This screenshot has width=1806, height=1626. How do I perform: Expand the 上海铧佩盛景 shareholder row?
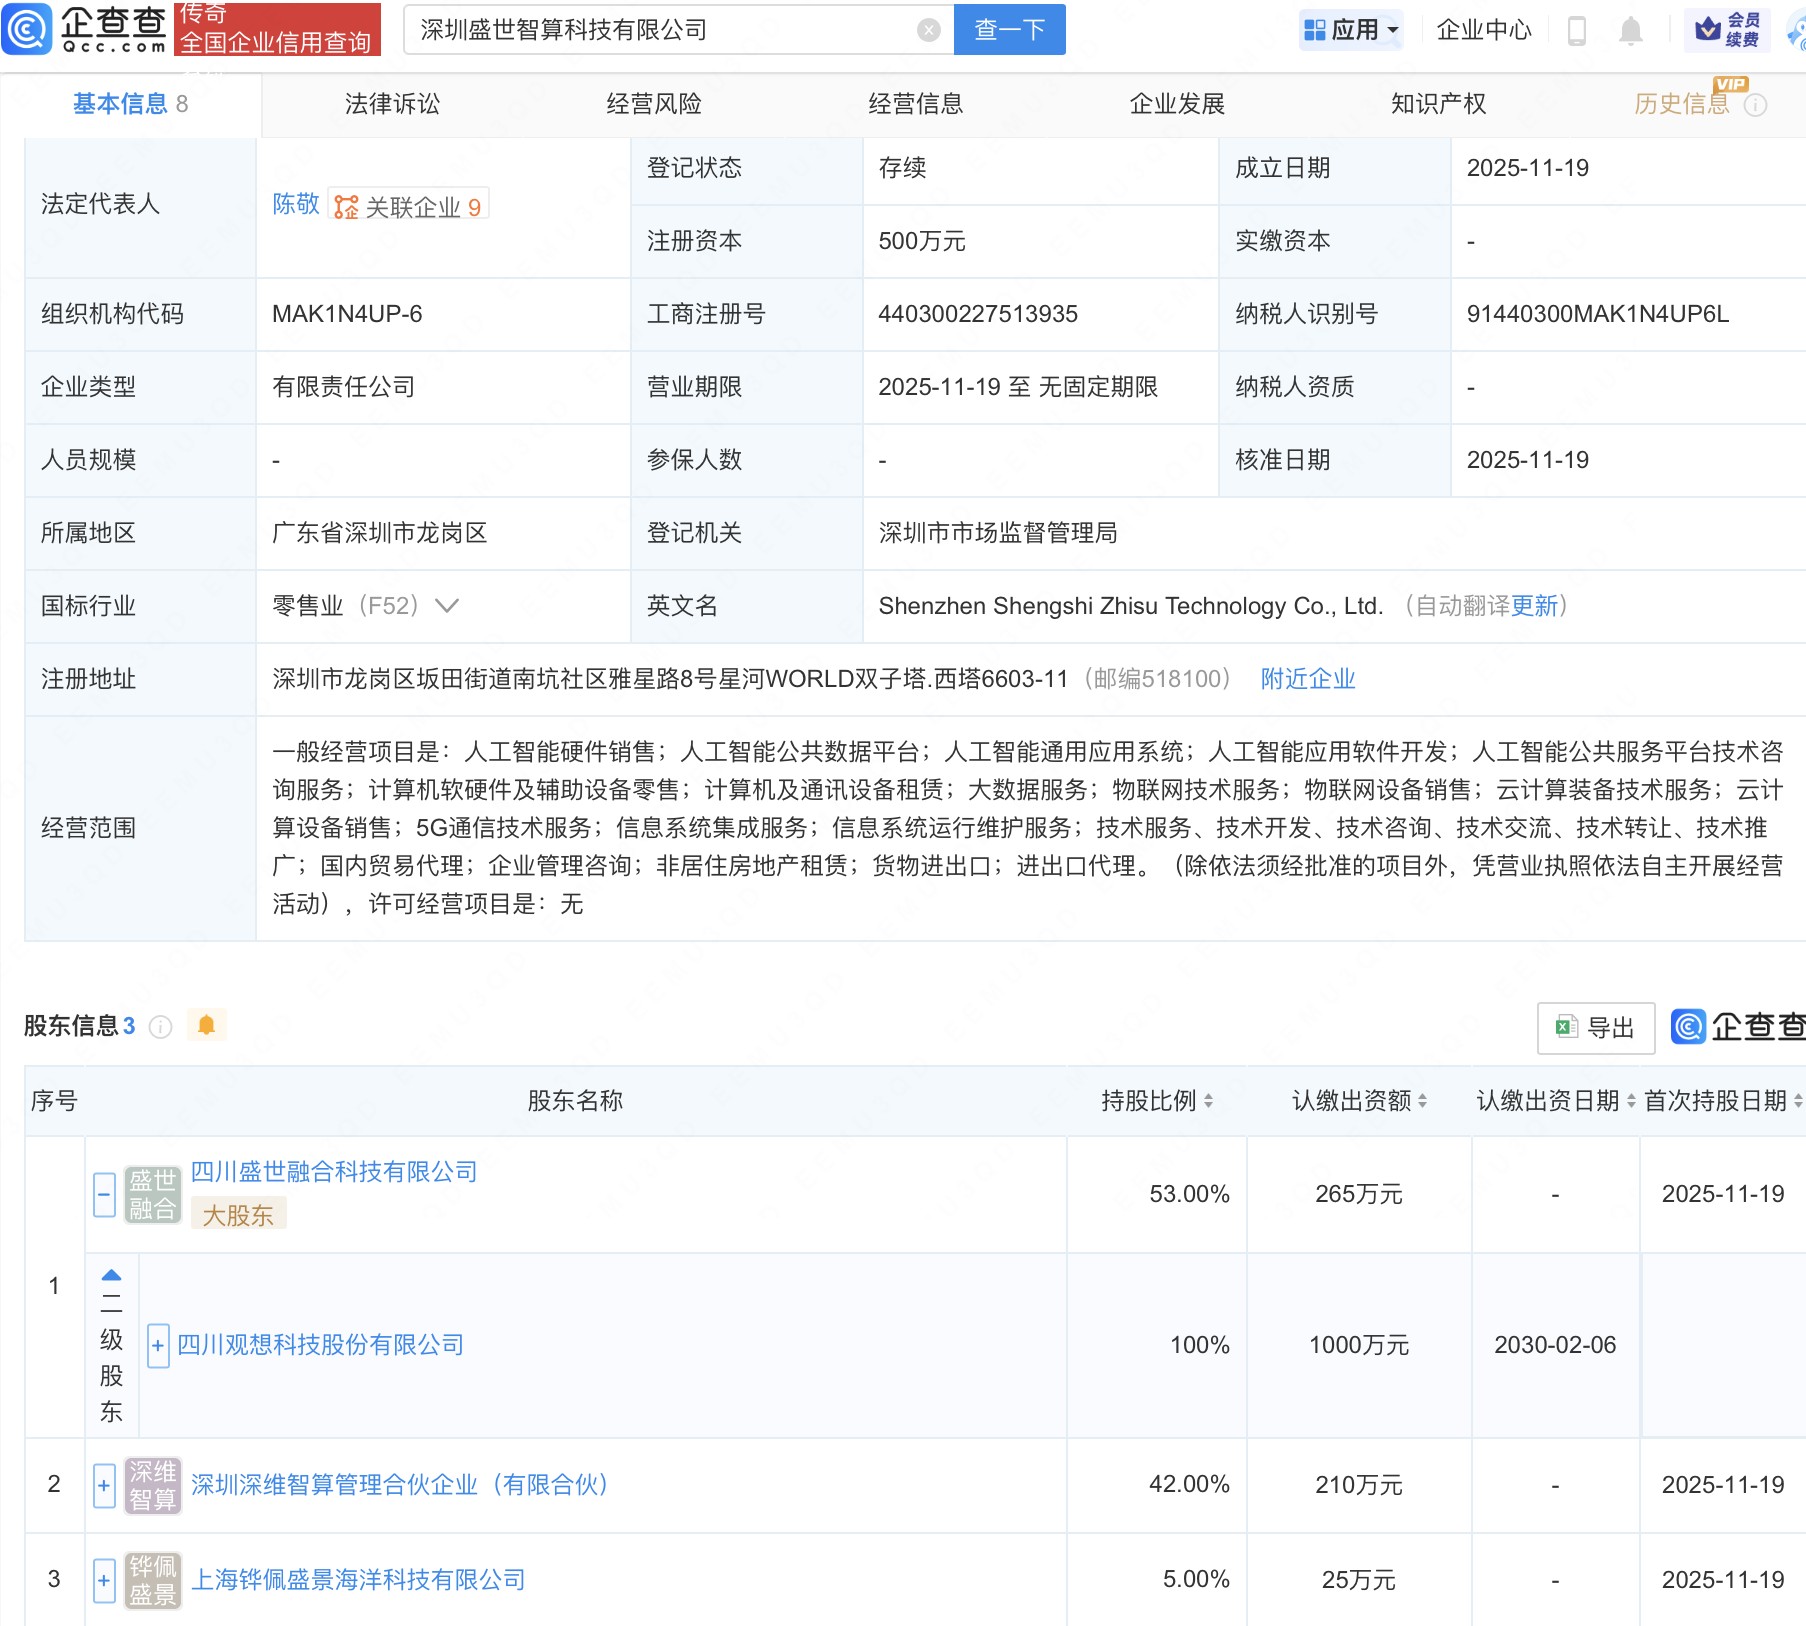coord(104,1580)
